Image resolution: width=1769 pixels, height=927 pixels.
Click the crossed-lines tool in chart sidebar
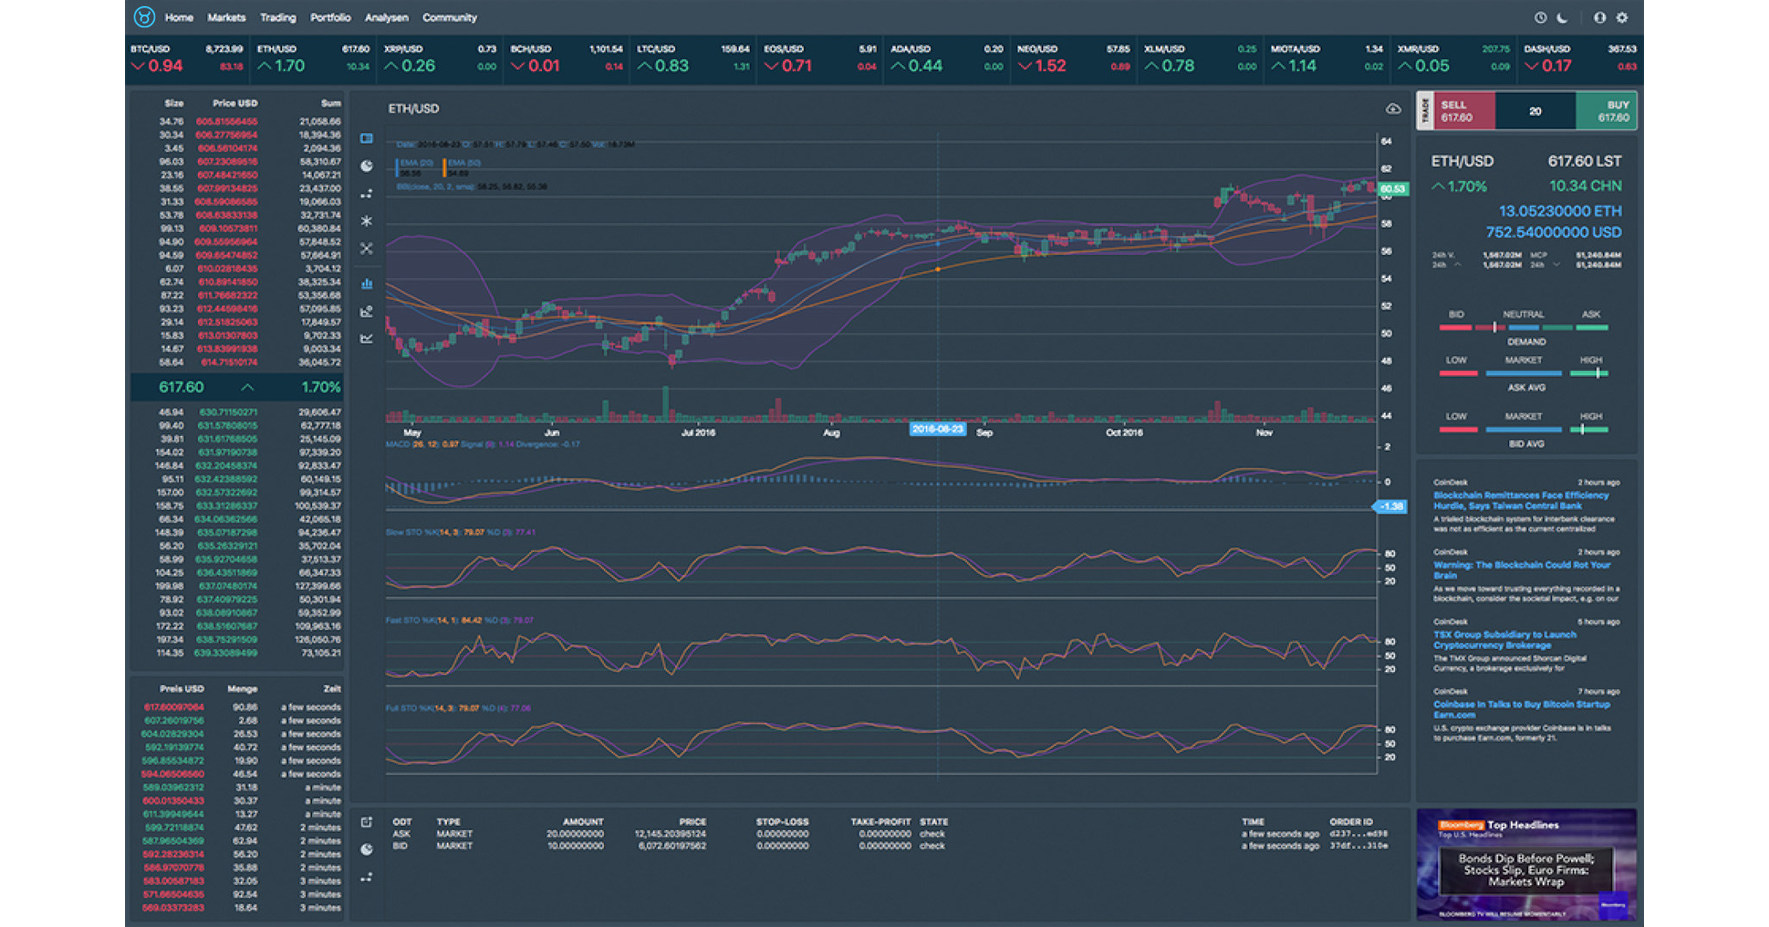[367, 248]
